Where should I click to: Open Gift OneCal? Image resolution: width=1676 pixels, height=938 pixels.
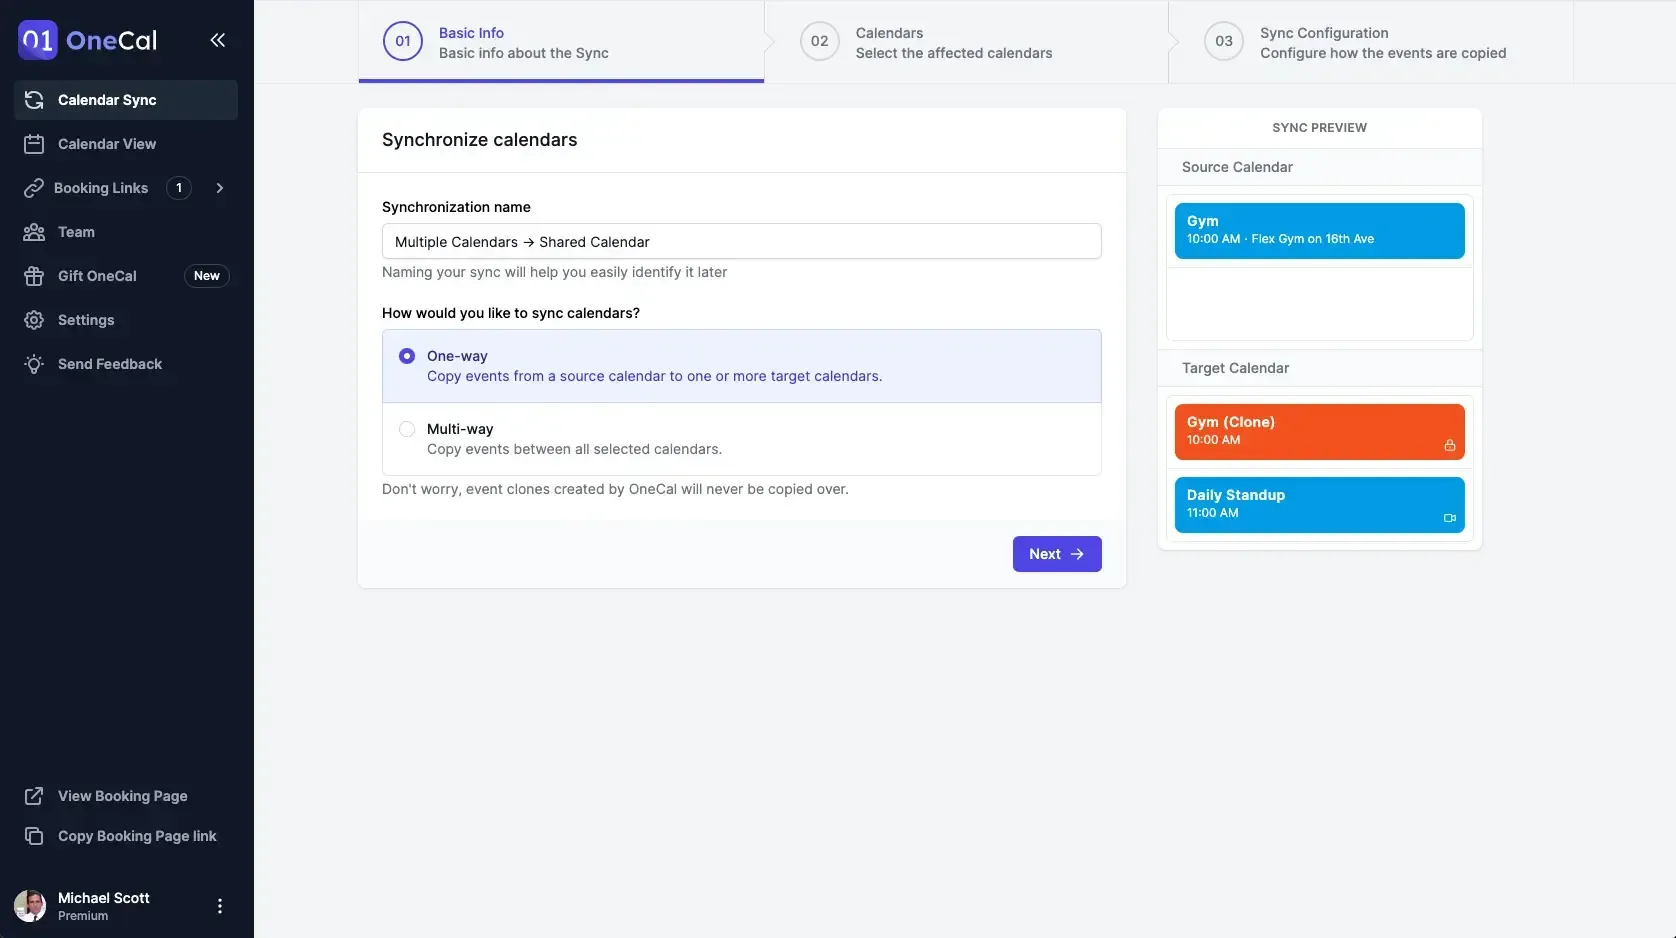tap(96, 276)
